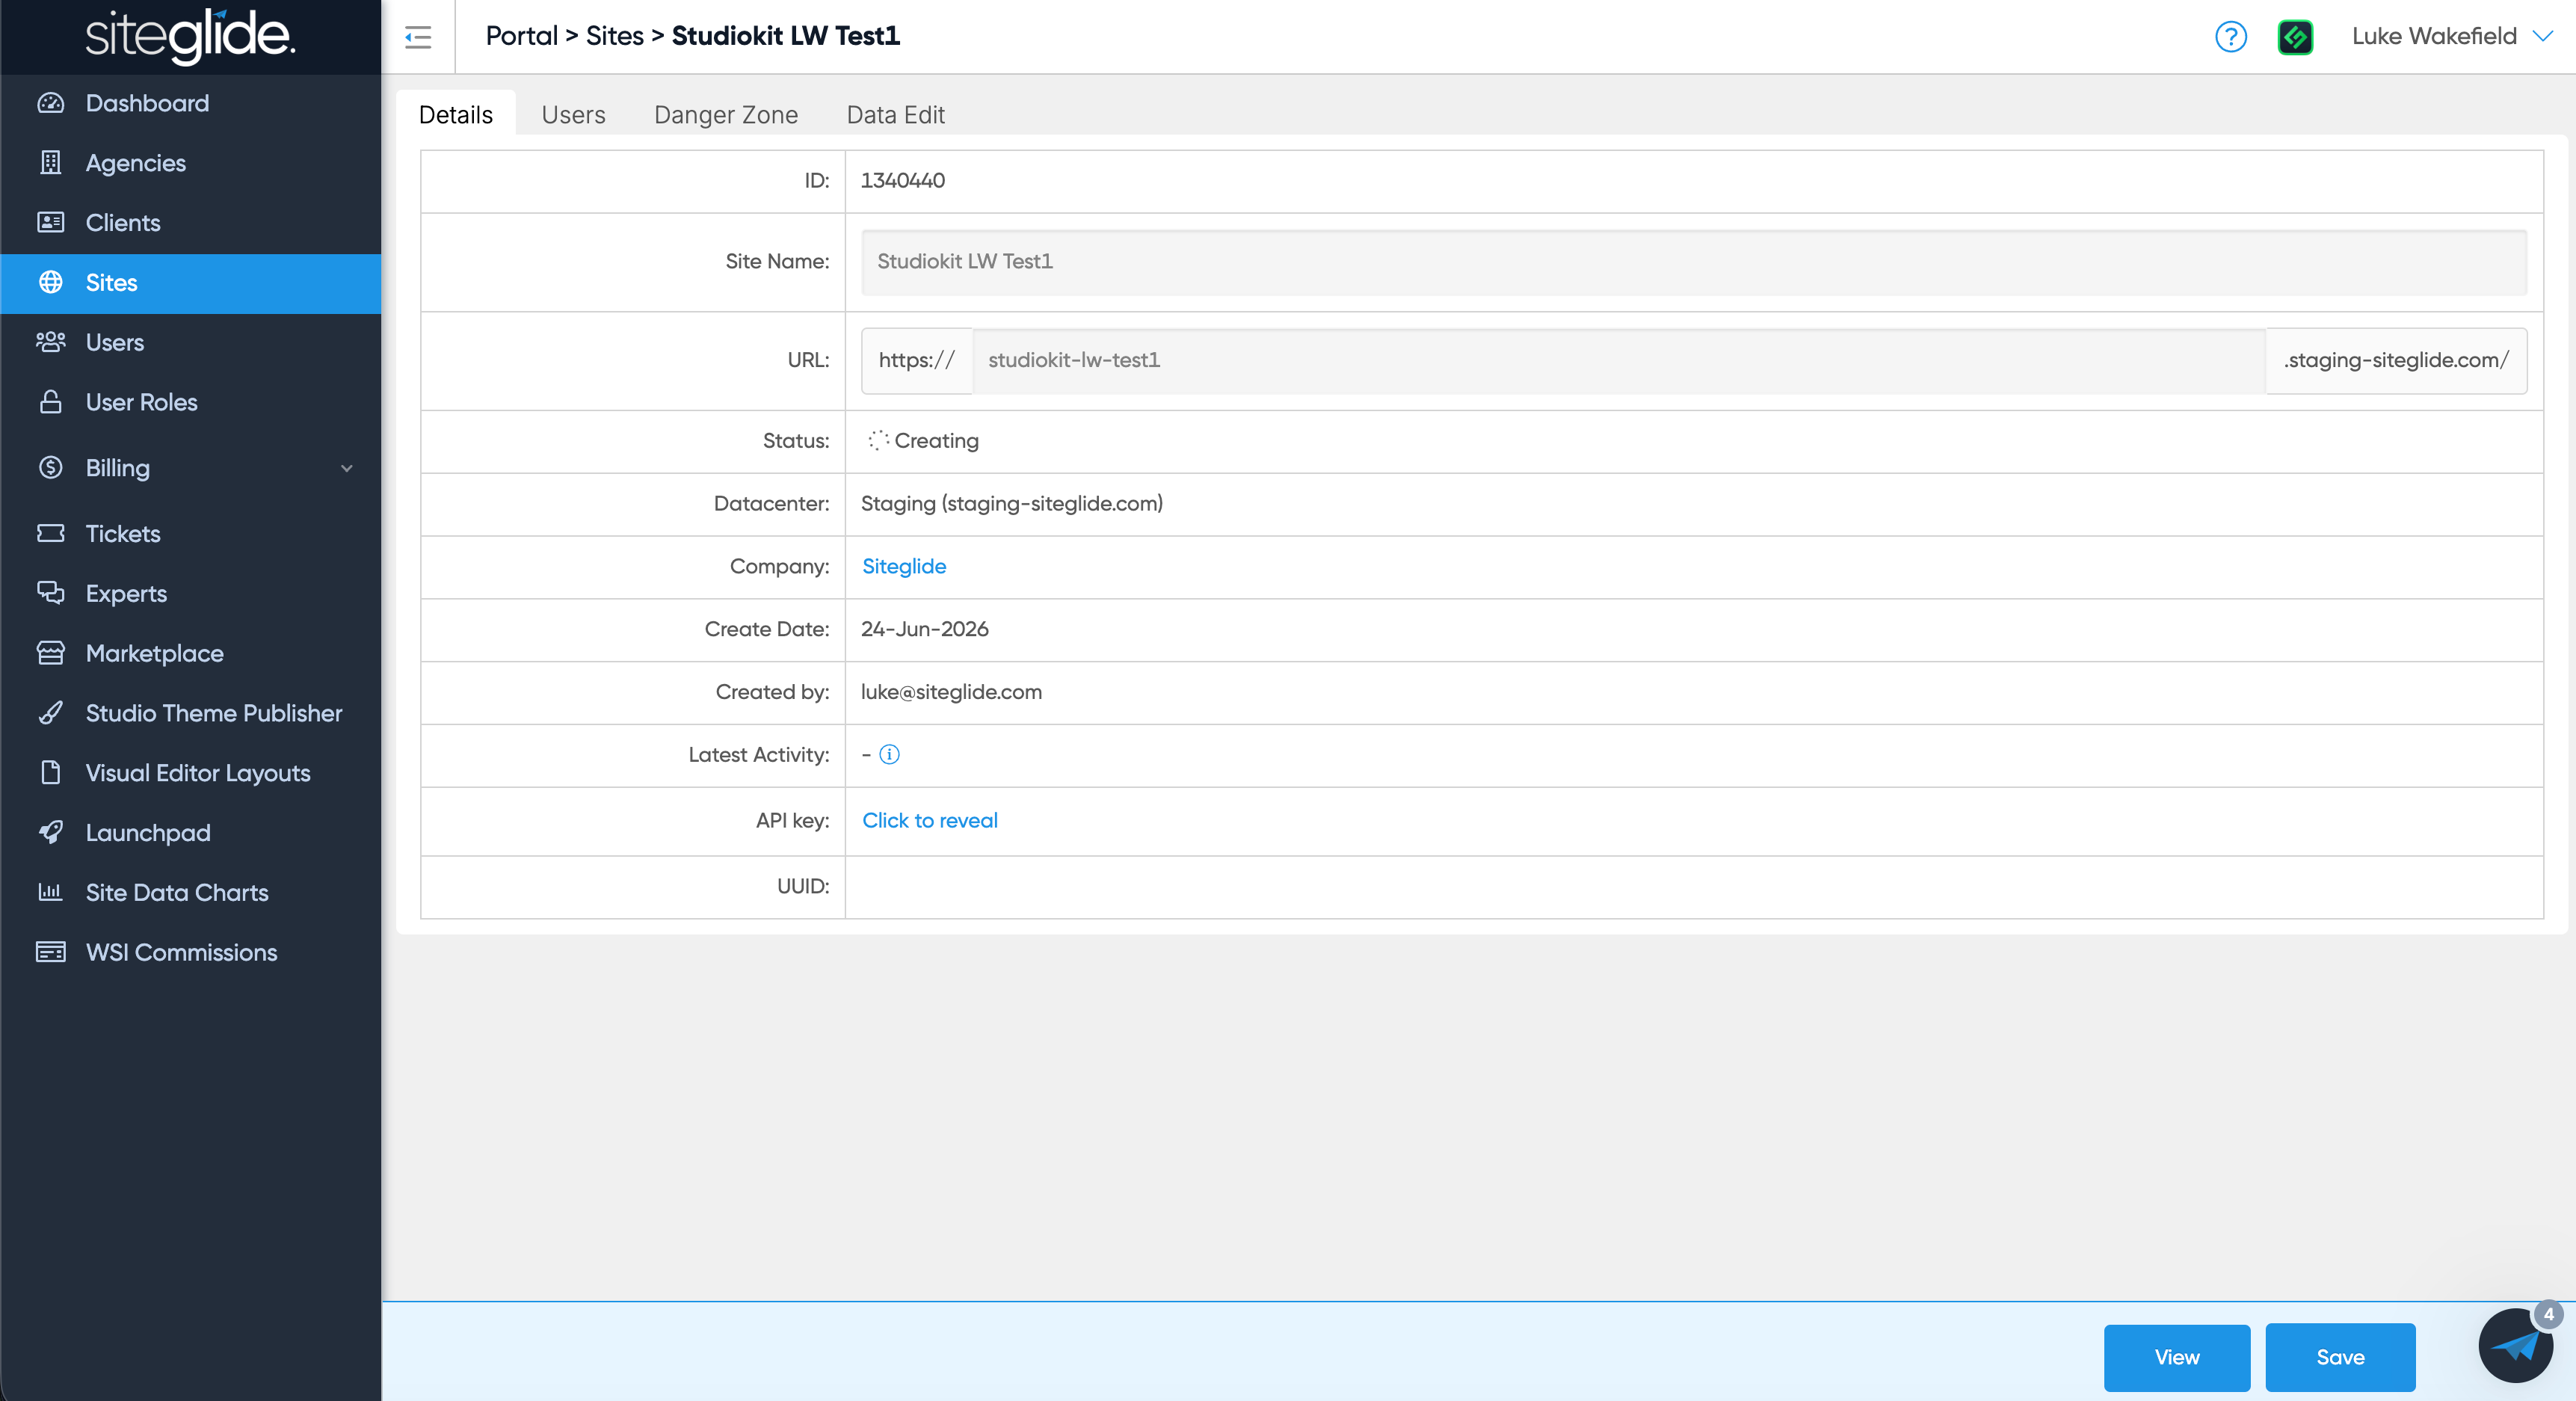Open WSI Commissions

[x=190, y=952]
